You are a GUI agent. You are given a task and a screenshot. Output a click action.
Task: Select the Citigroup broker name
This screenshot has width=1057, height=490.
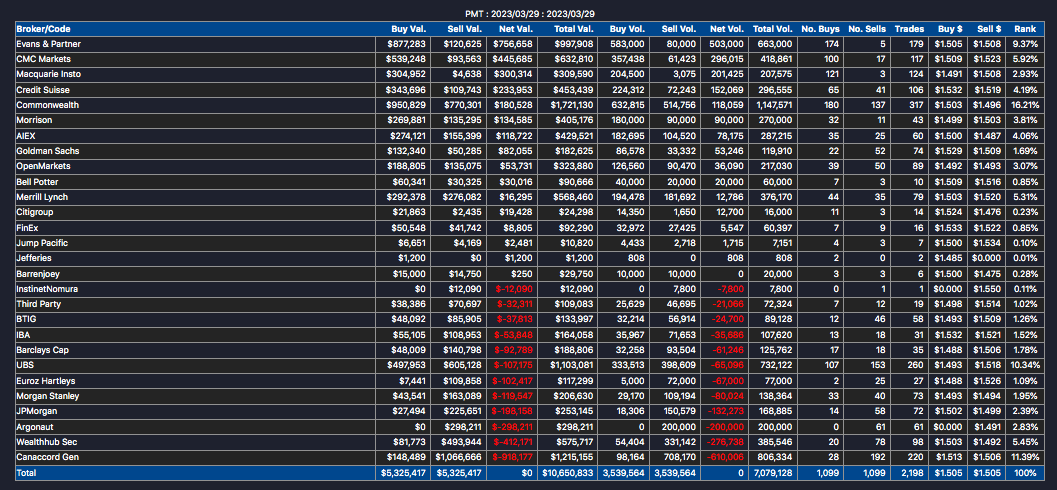point(35,212)
